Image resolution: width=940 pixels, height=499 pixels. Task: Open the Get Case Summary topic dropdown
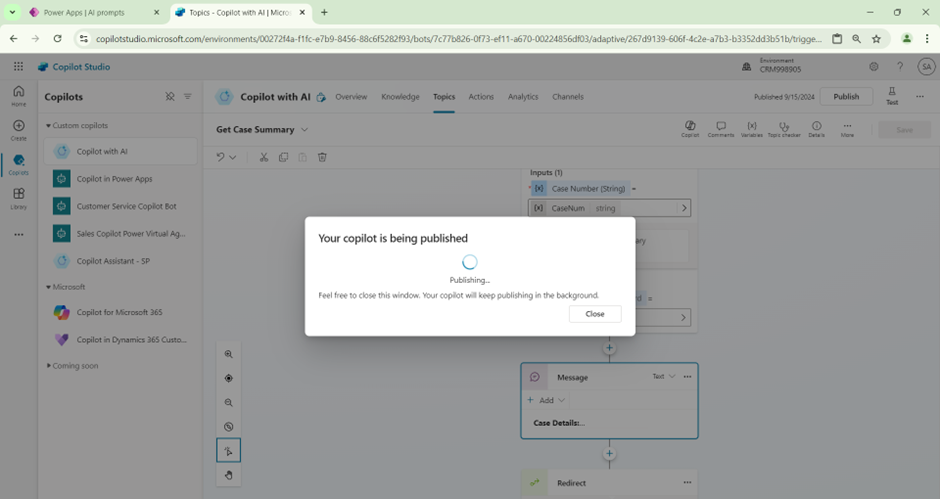pos(305,130)
